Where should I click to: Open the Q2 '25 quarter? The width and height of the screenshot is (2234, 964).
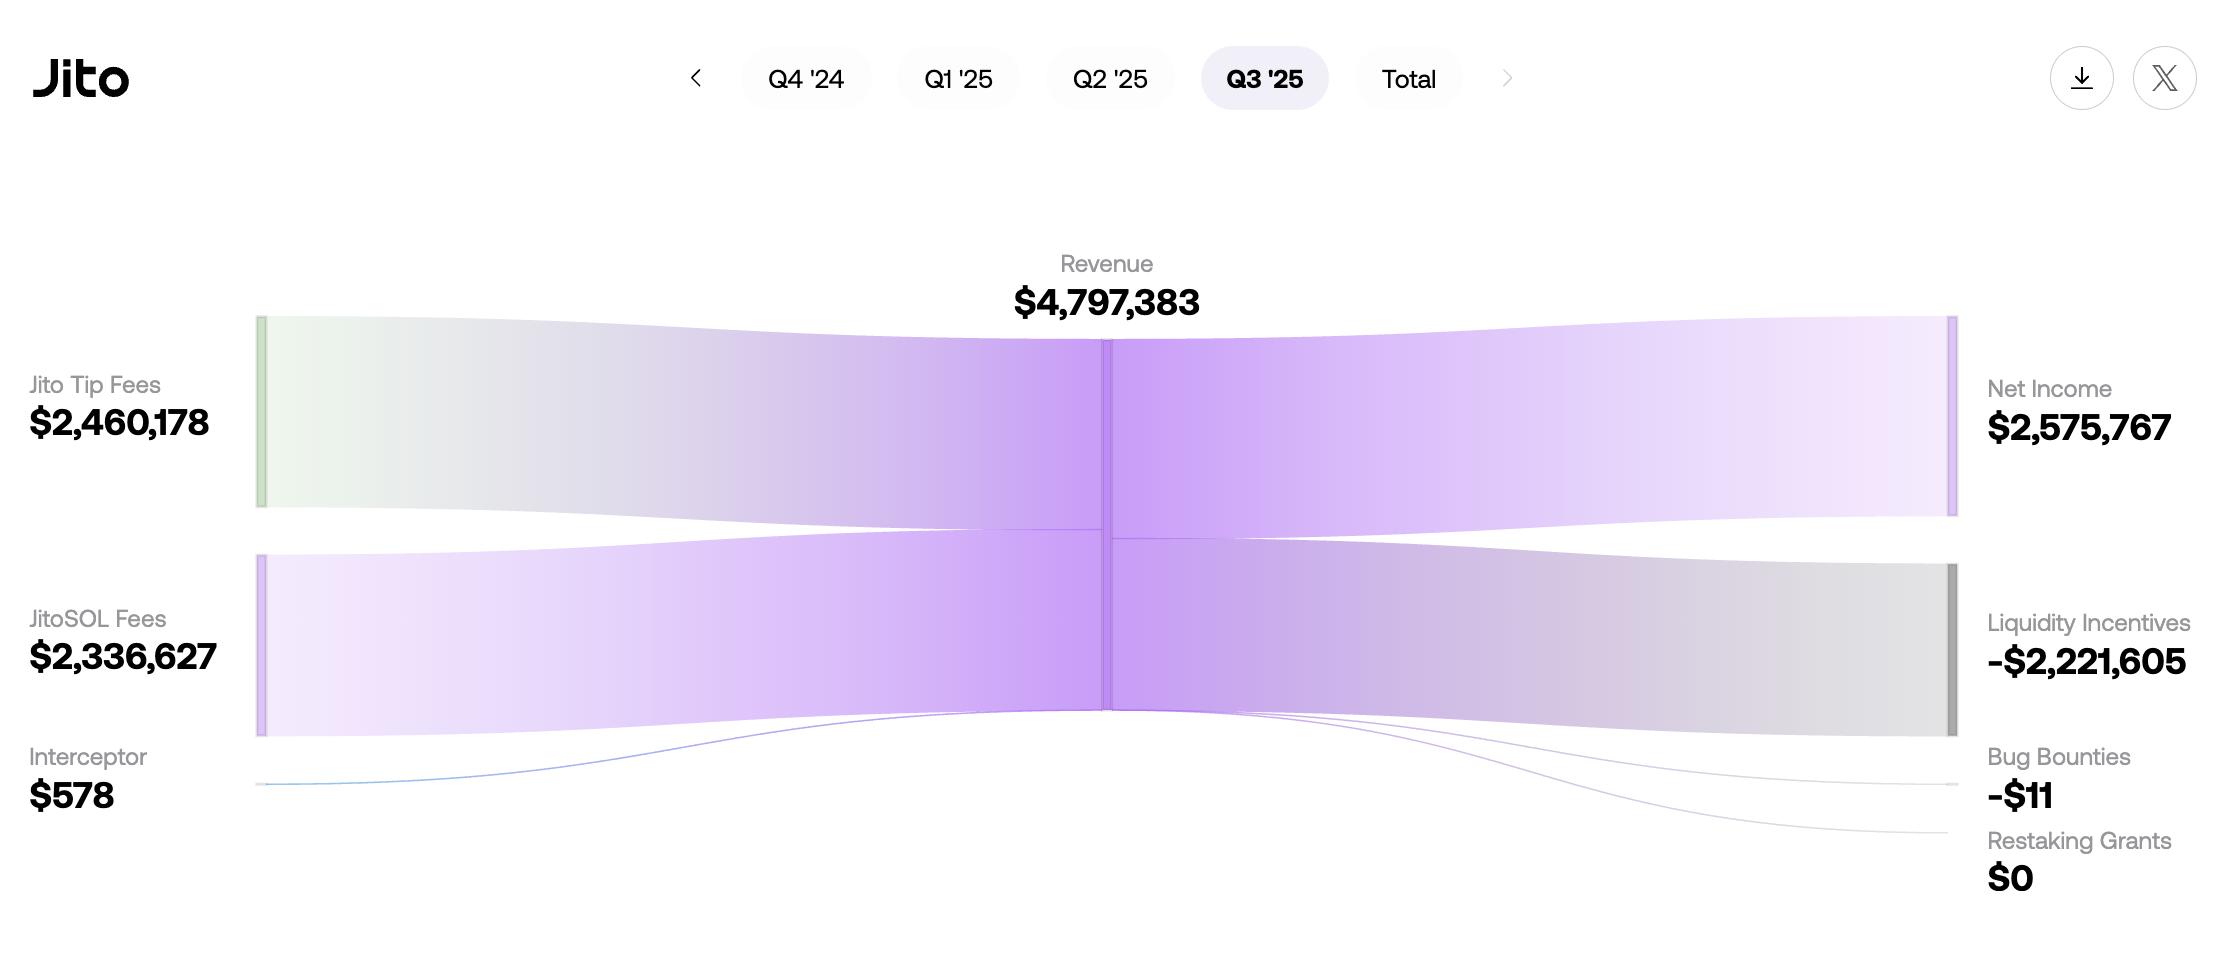1110,79
